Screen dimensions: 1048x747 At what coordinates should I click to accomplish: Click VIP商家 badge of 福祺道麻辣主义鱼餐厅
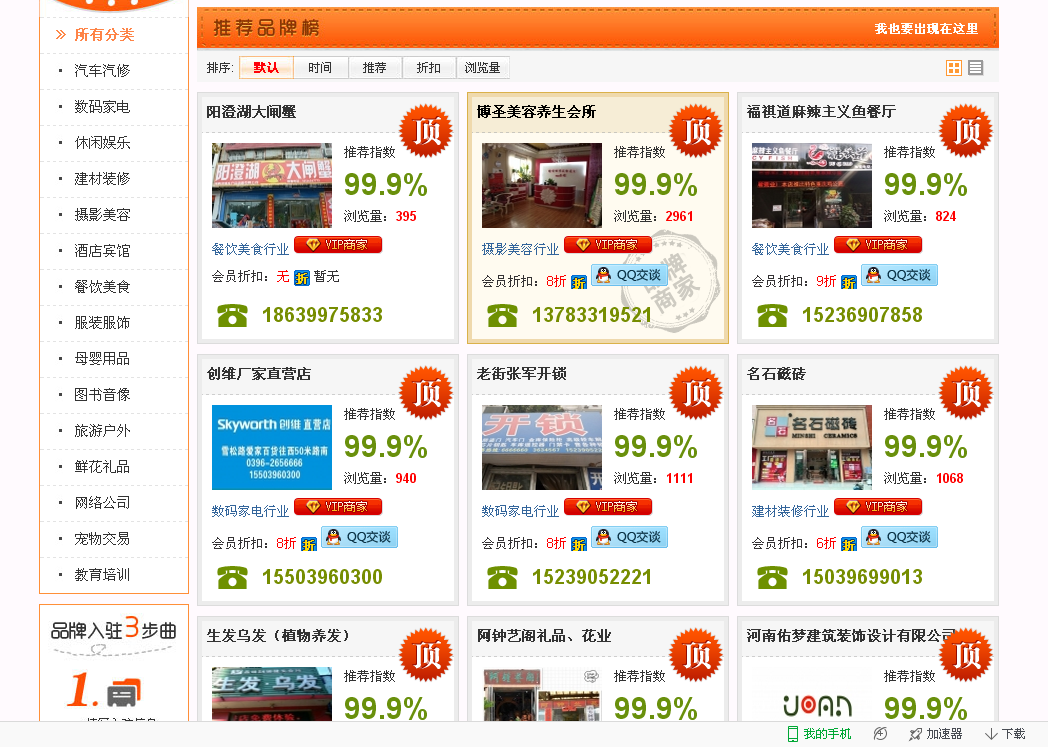pyautogui.click(x=878, y=245)
